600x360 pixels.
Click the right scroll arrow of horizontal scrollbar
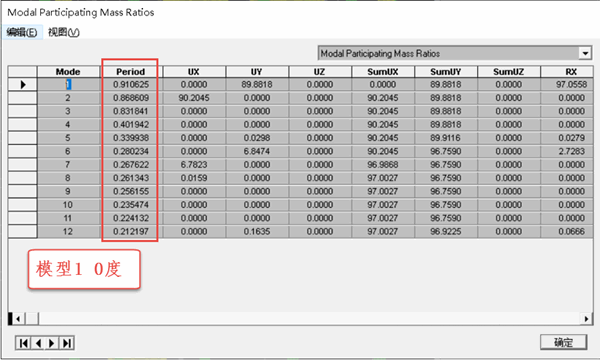pos(586,318)
